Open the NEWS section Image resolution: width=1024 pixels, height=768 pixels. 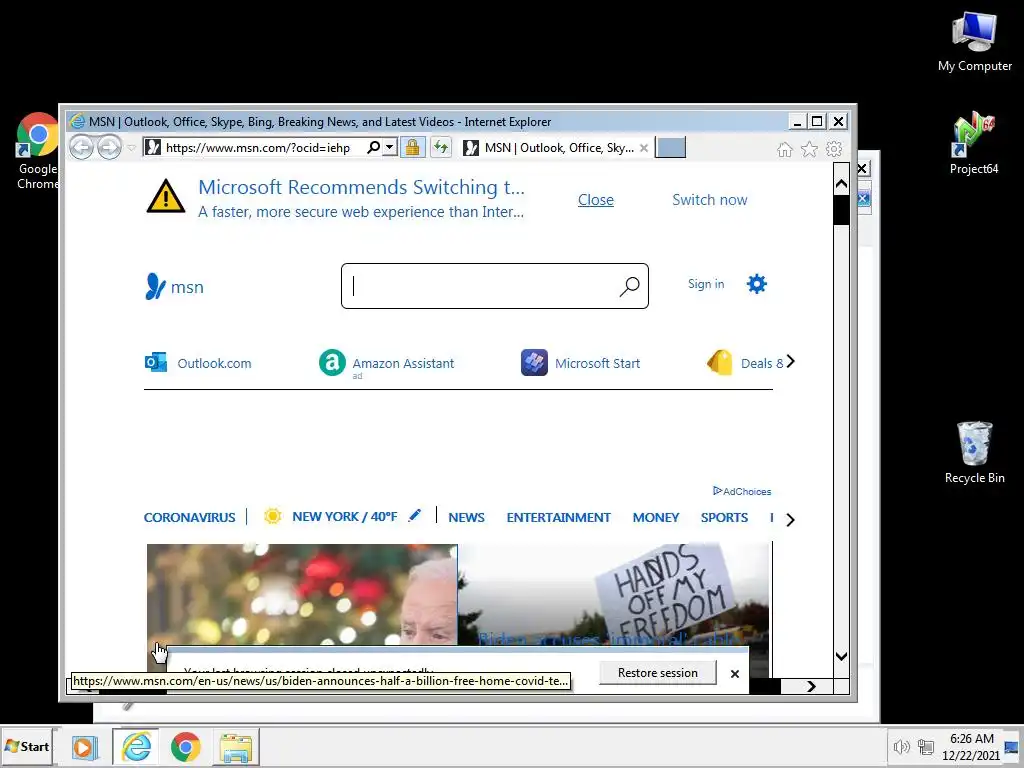pos(466,517)
